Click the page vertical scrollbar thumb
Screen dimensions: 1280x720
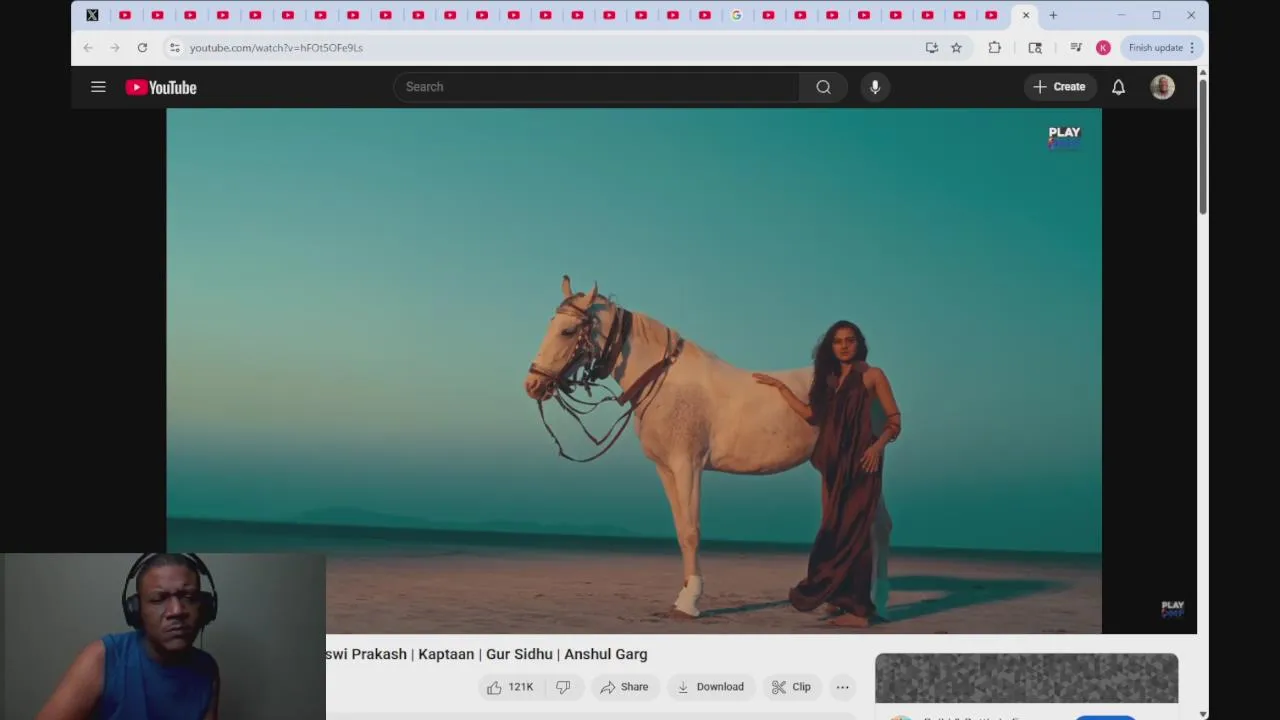(1203, 145)
